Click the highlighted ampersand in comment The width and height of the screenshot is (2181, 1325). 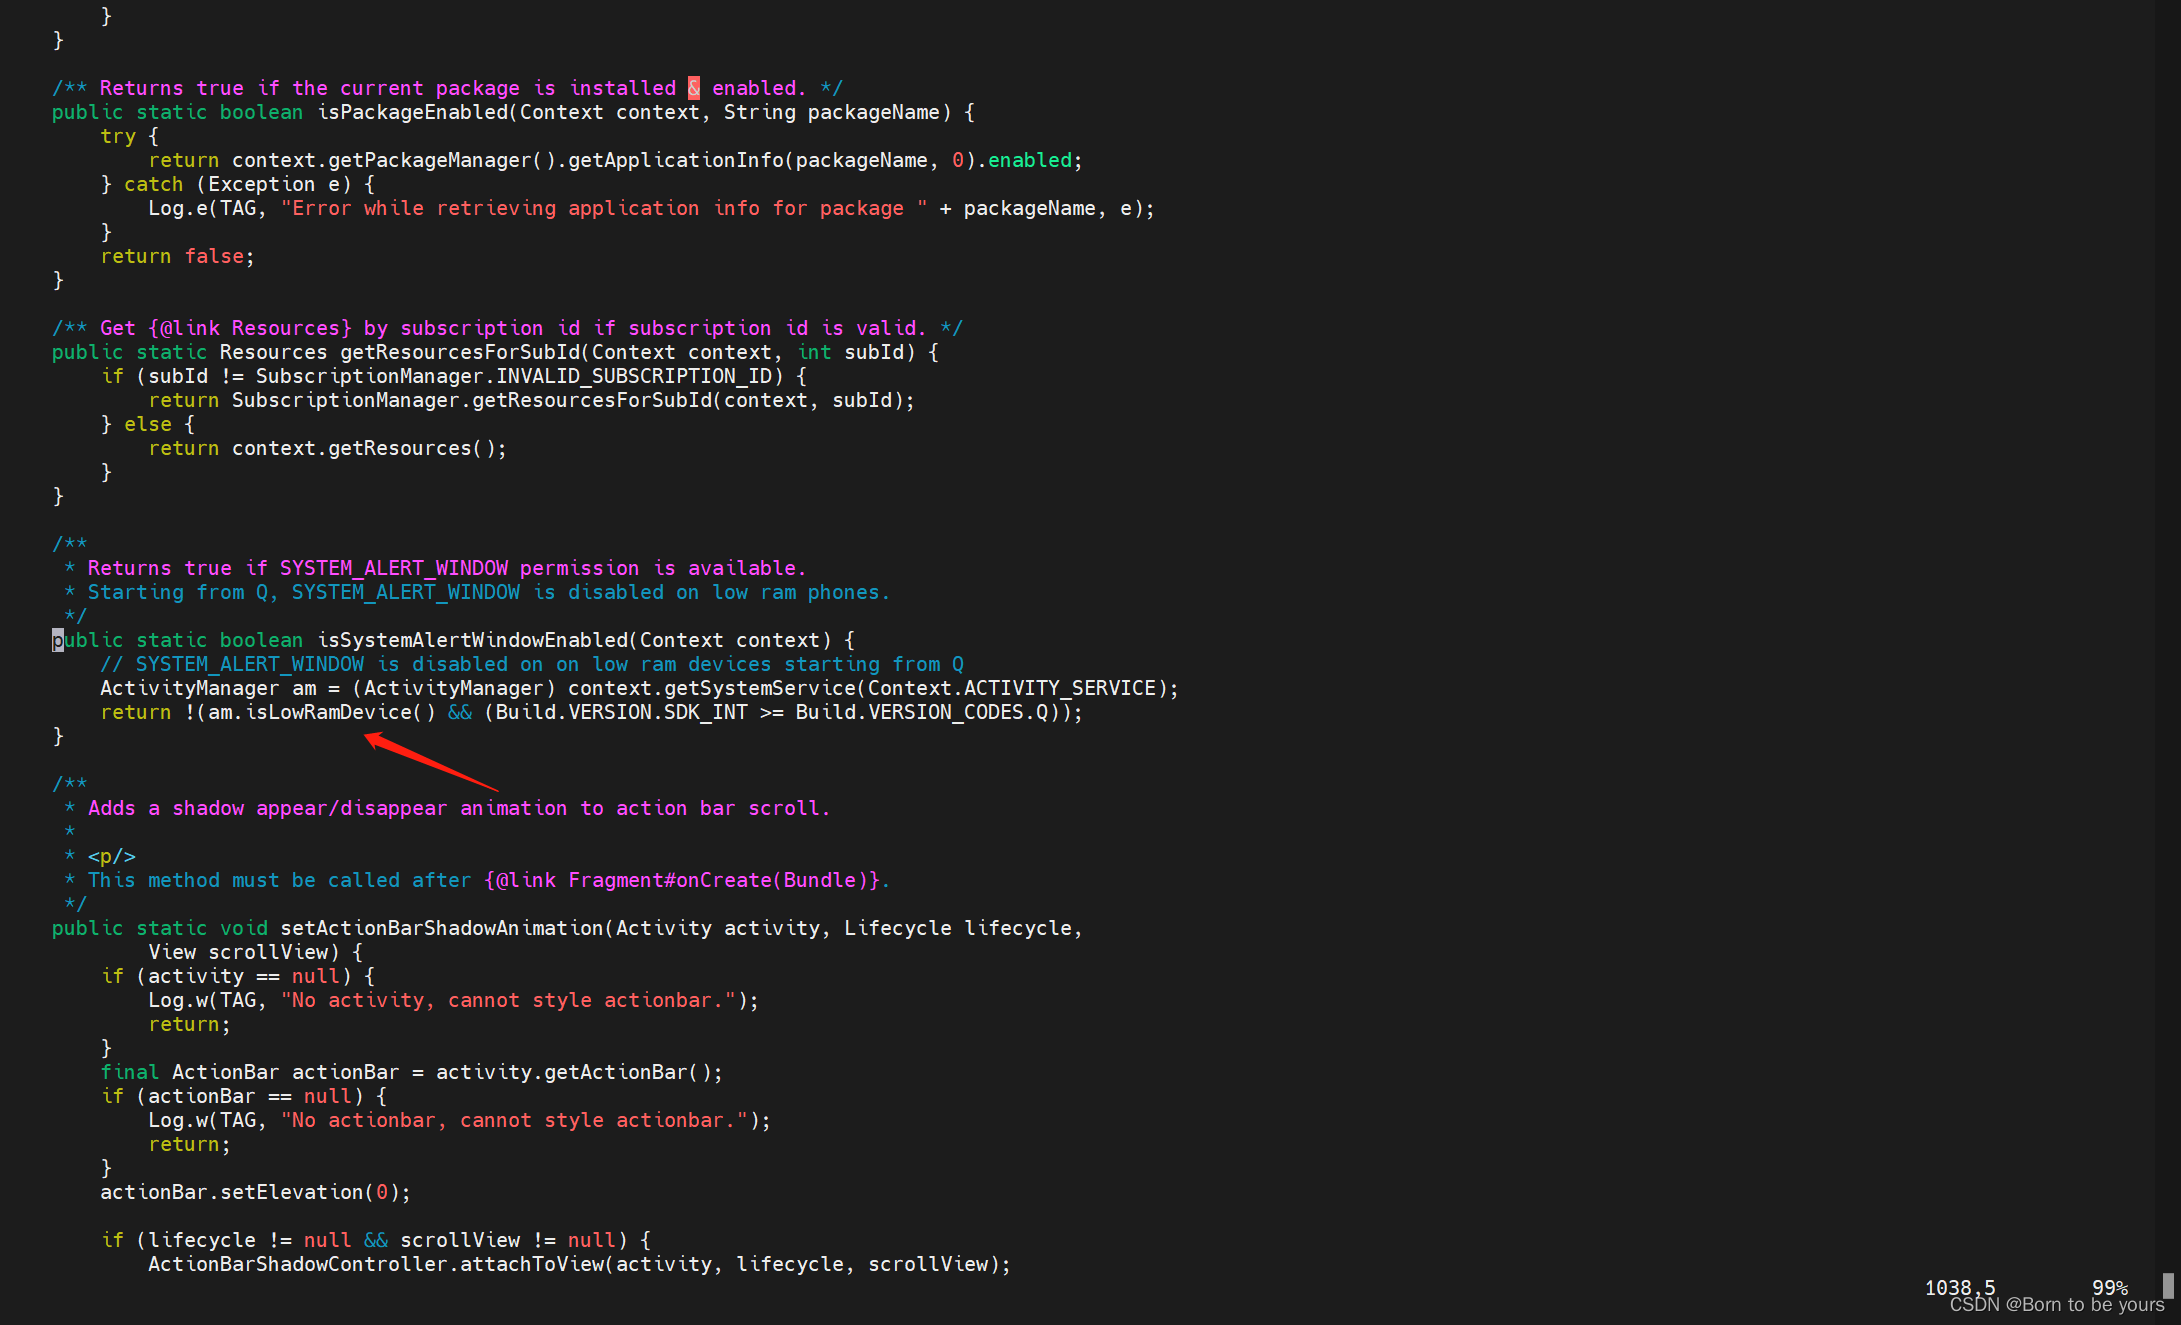point(694,88)
